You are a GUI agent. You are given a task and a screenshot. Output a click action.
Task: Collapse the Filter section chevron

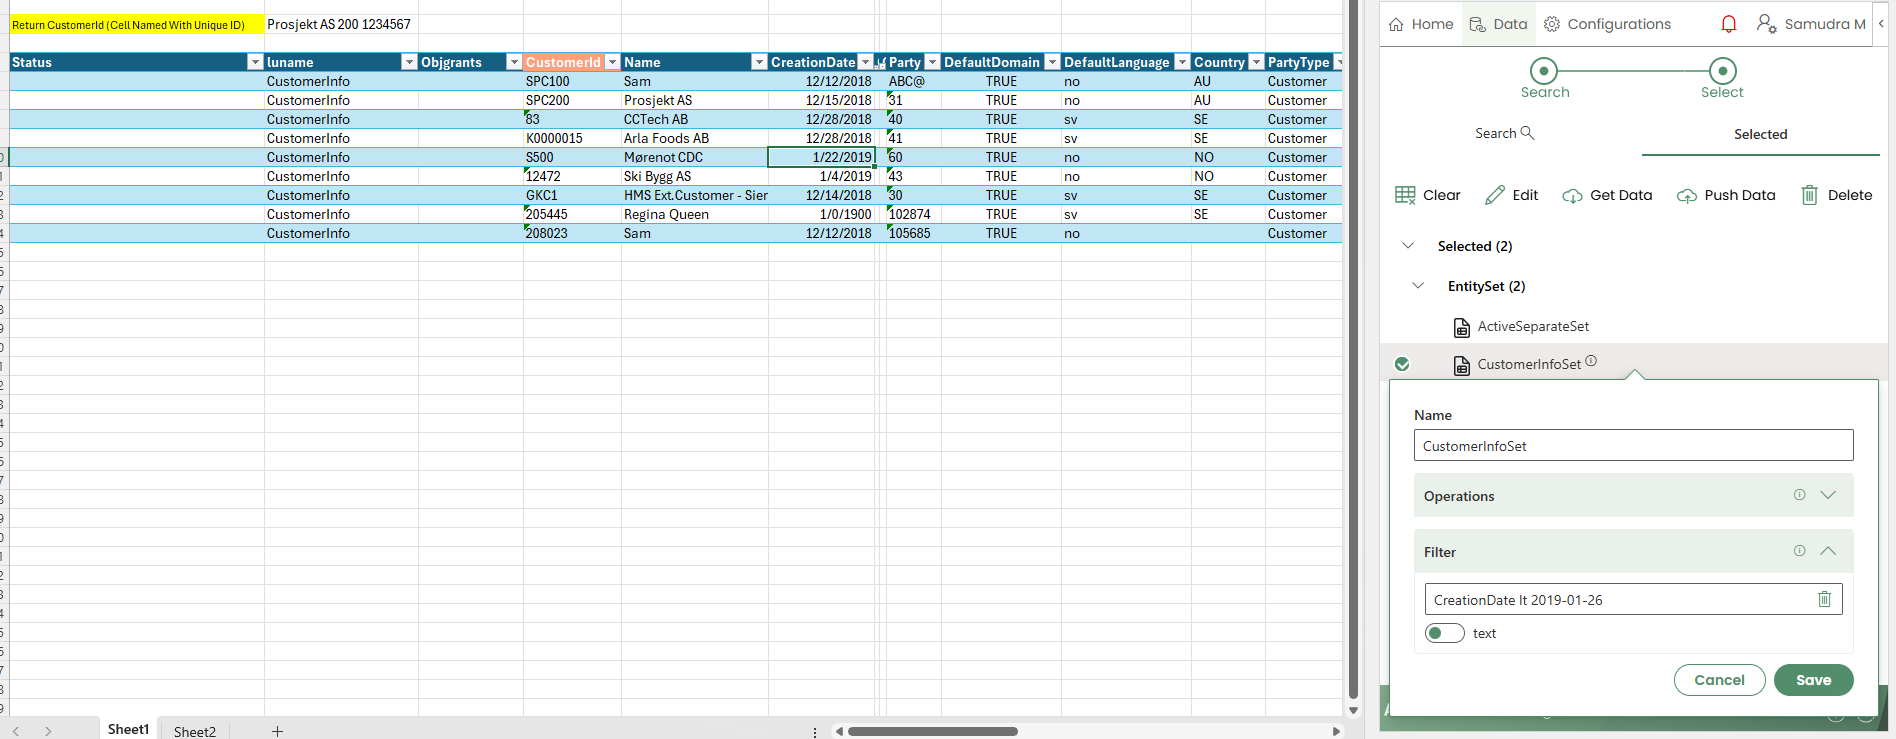(1828, 551)
